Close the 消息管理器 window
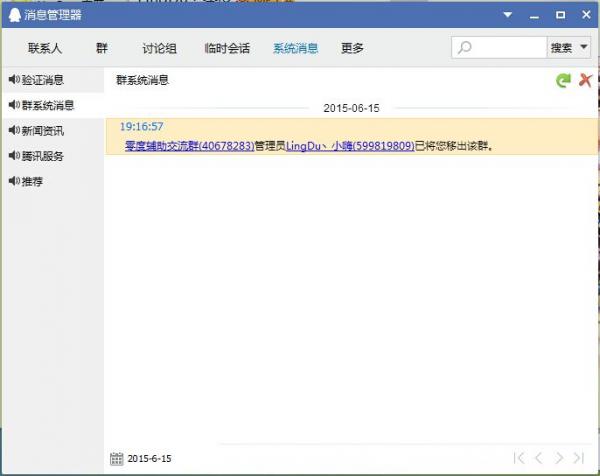This screenshot has height=476, width=600. tap(586, 15)
